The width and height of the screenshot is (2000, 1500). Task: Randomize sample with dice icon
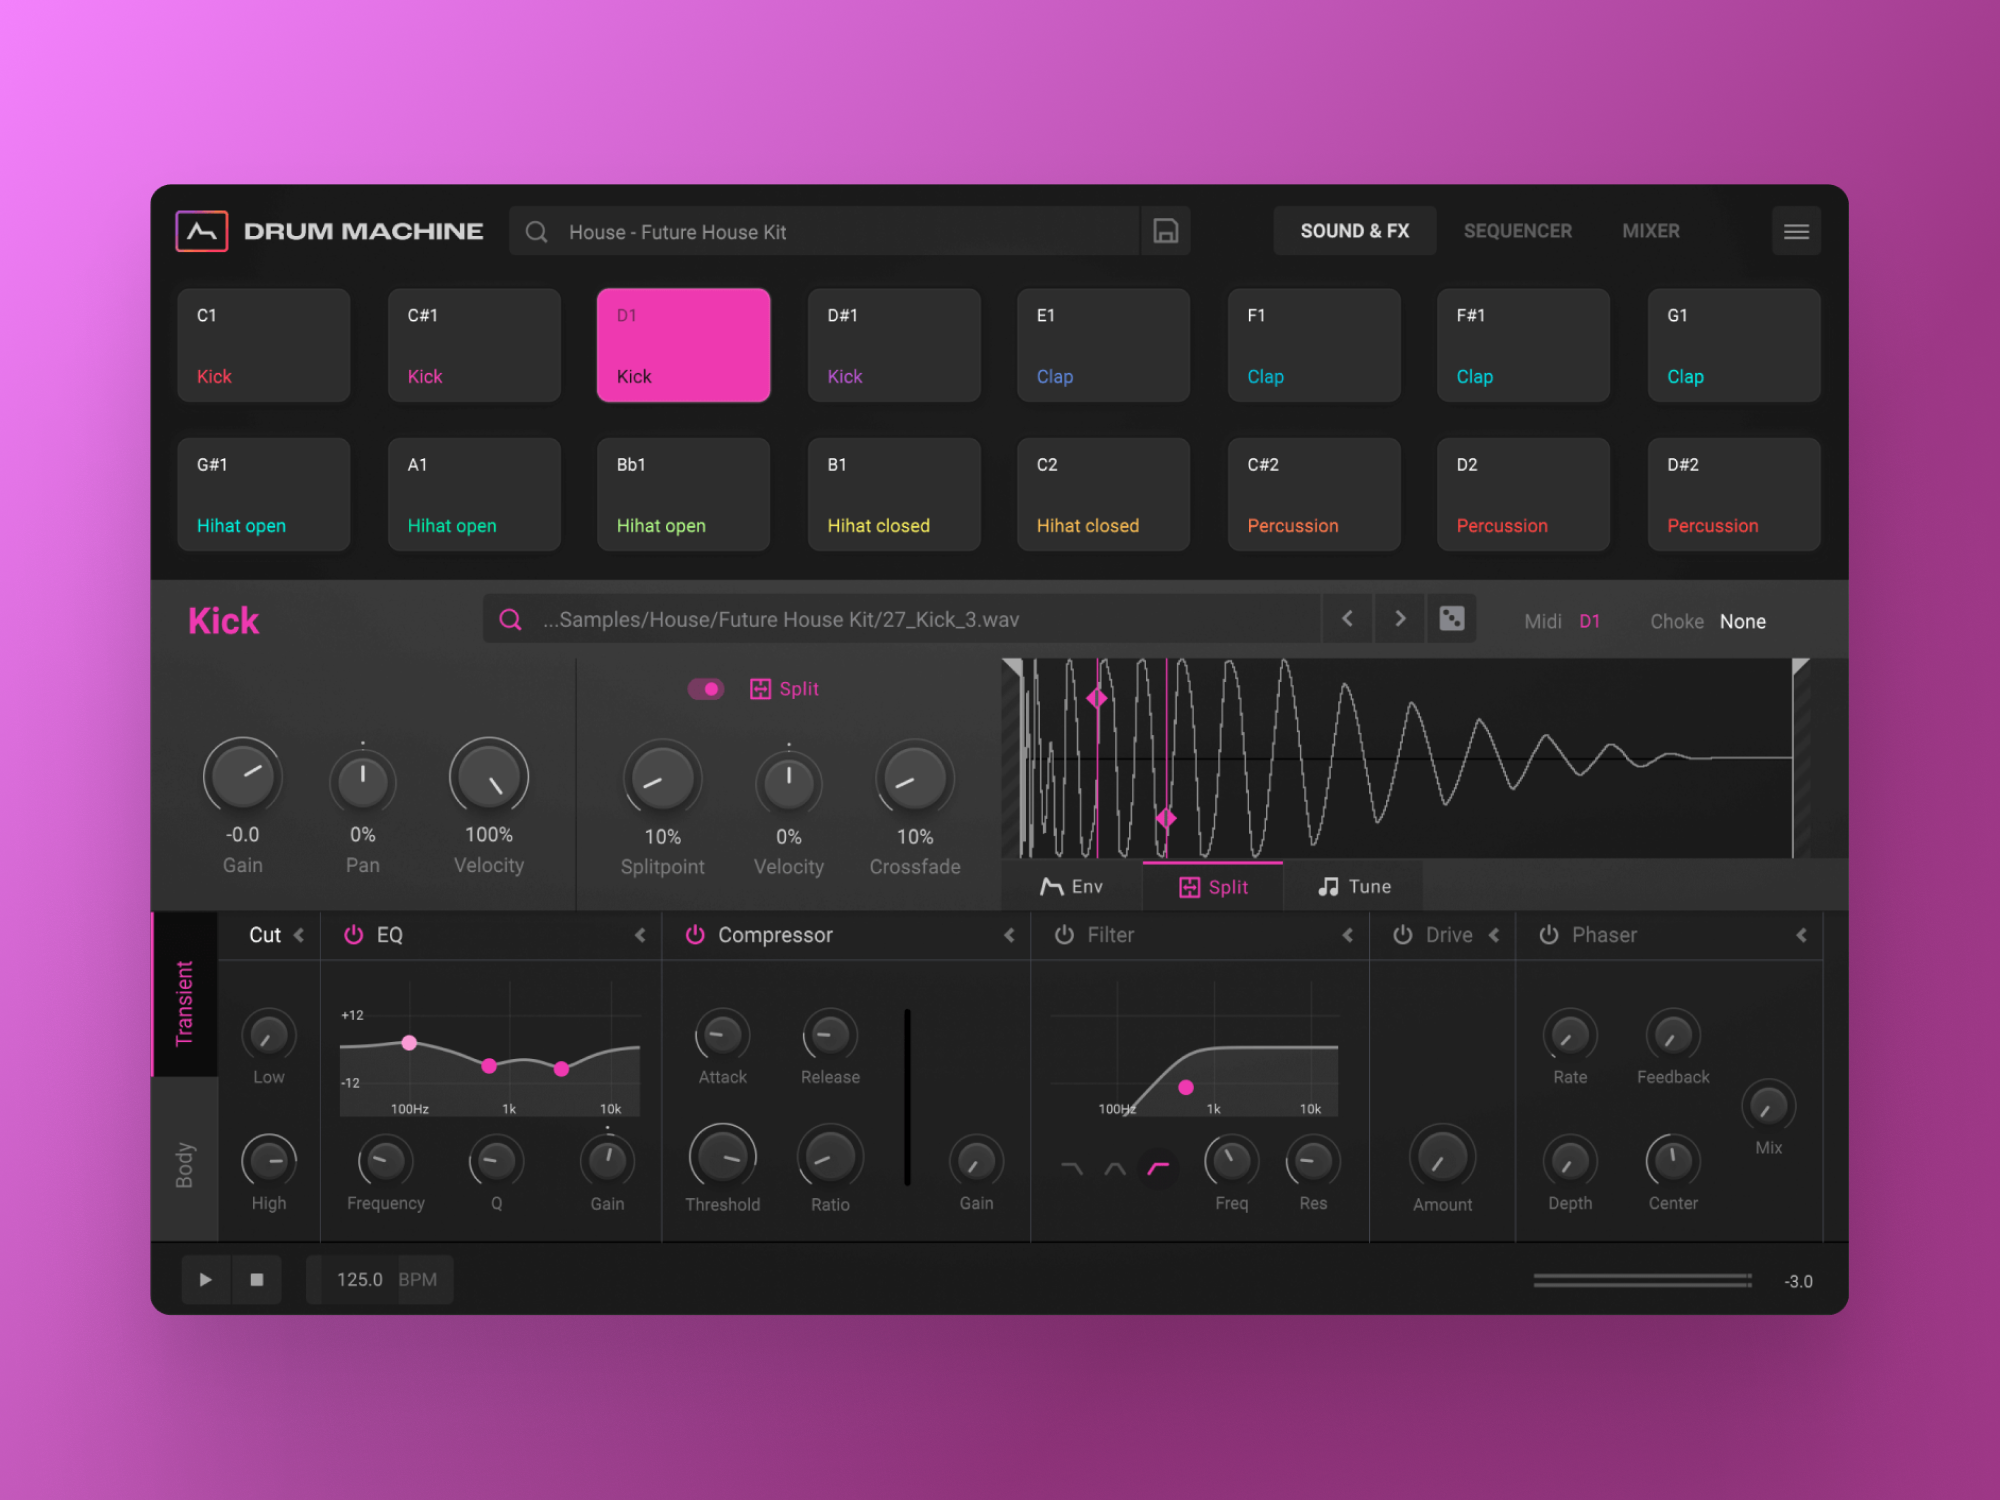pyautogui.click(x=1451, y=619)
